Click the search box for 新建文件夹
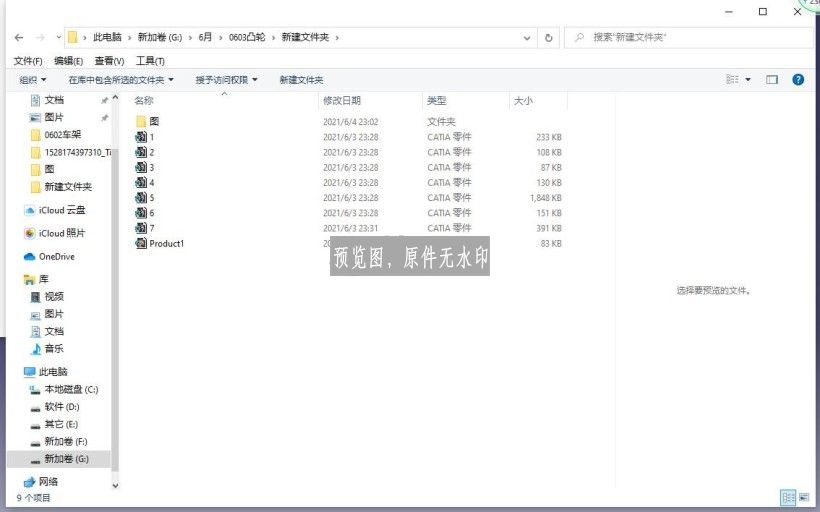 (688, 38)
